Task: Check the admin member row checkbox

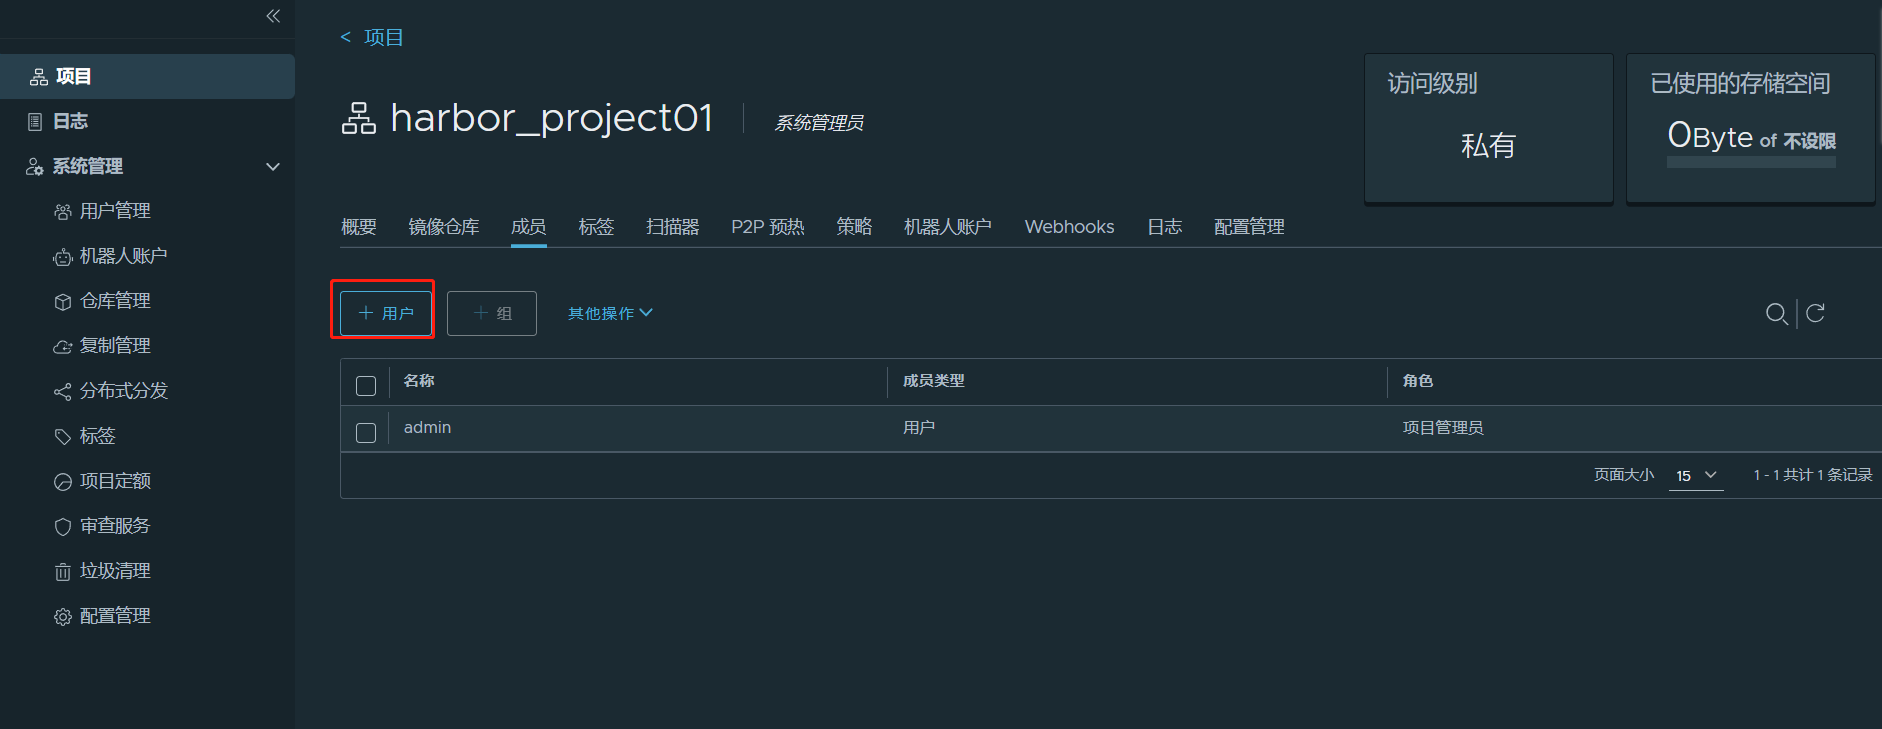Action: (x=366, y=433)
